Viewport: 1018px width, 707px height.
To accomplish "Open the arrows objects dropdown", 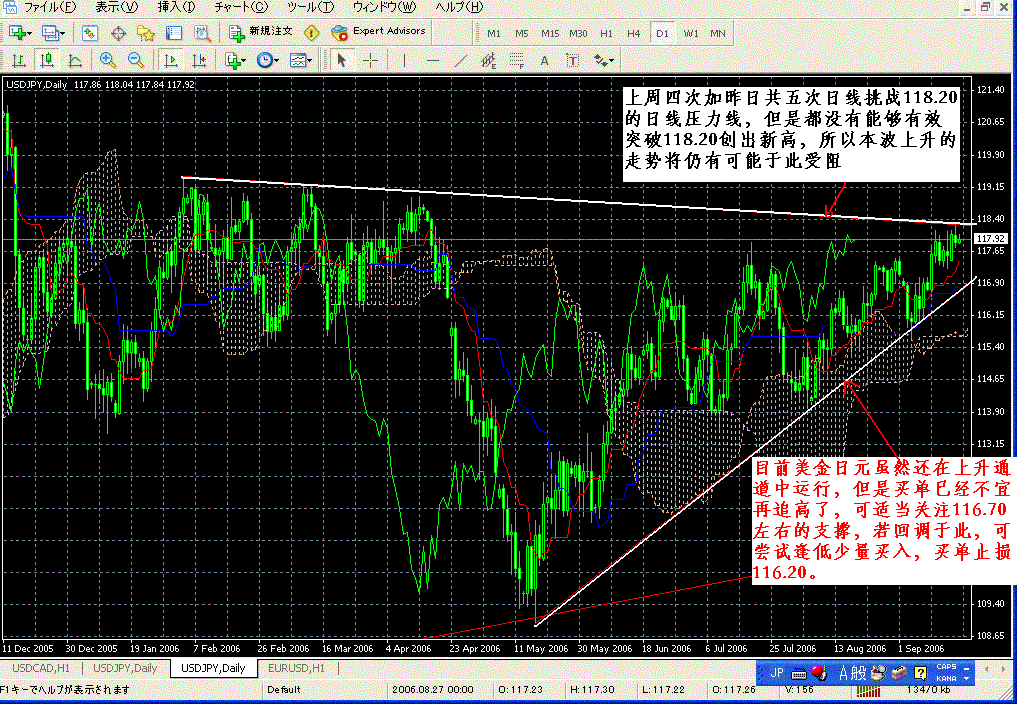I will [x=603, y=60].
